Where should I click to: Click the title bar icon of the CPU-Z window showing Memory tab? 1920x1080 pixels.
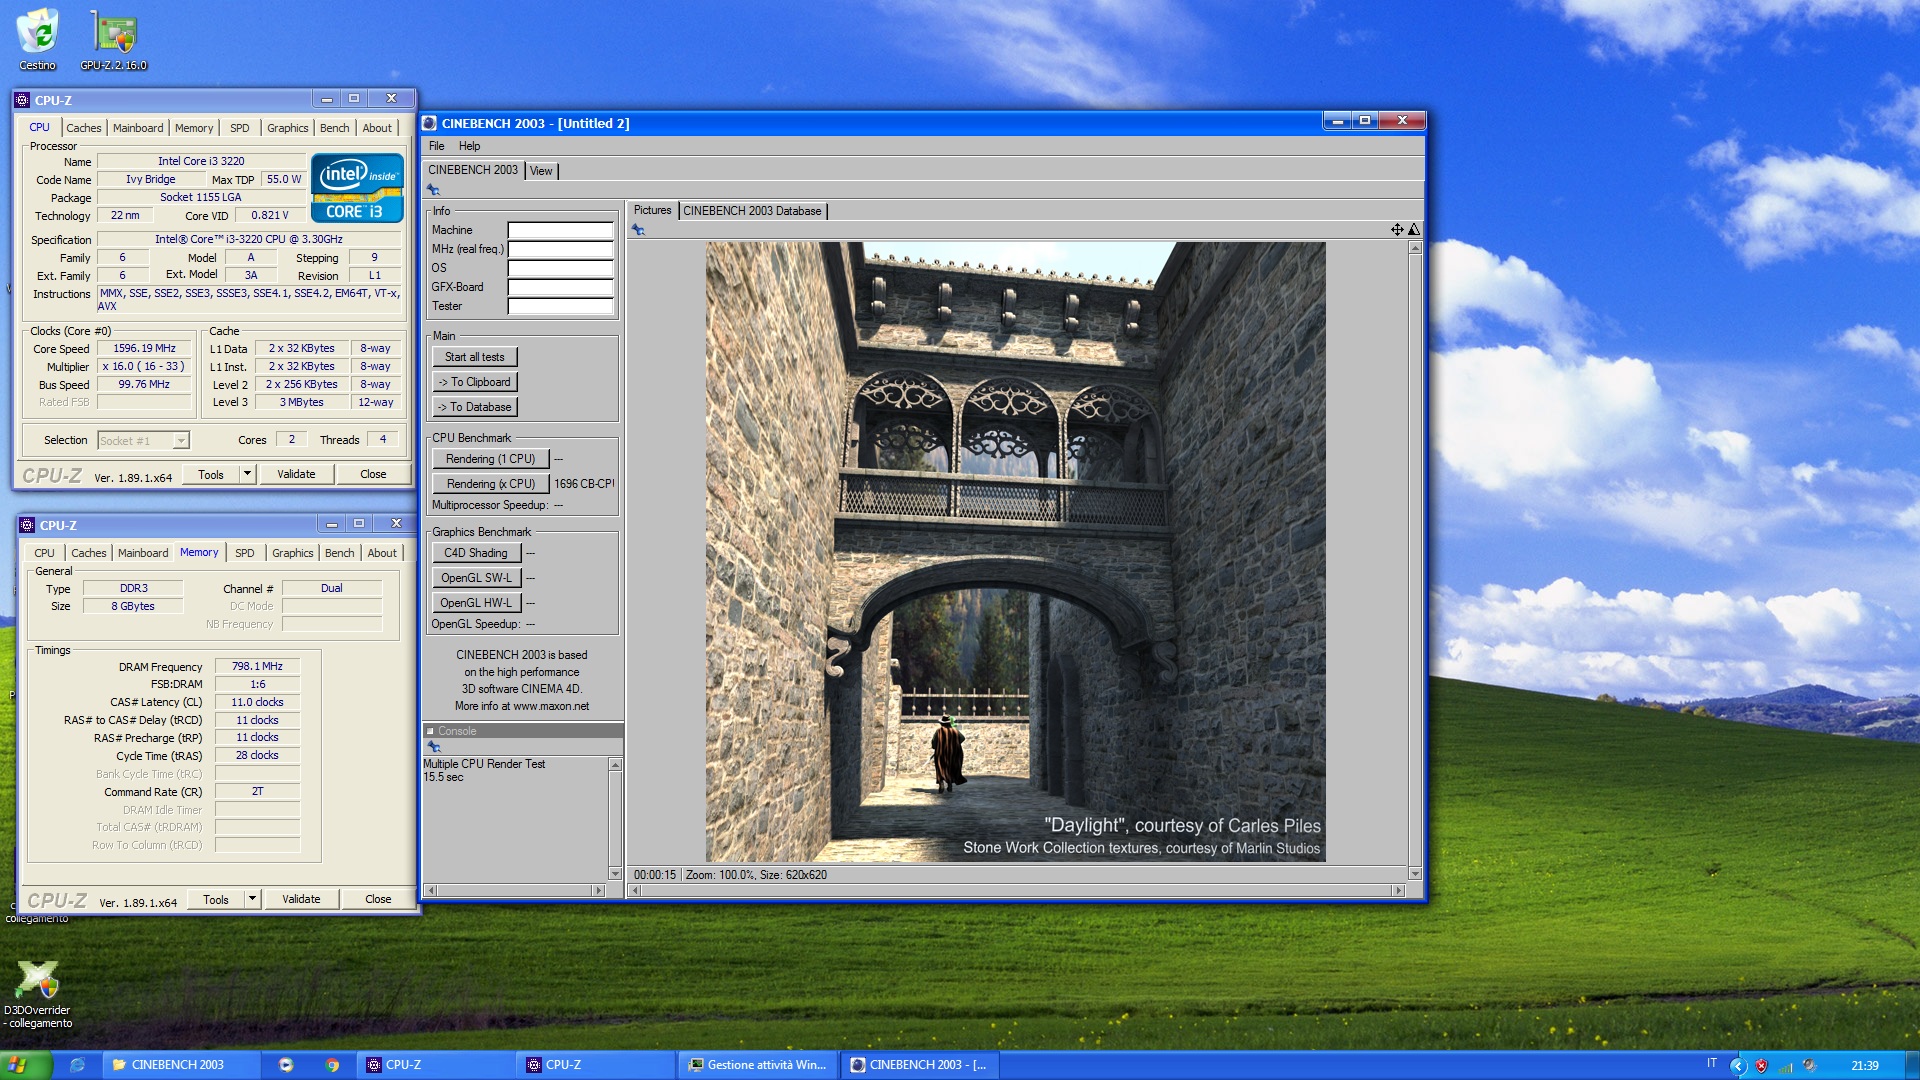click(27, 525)
